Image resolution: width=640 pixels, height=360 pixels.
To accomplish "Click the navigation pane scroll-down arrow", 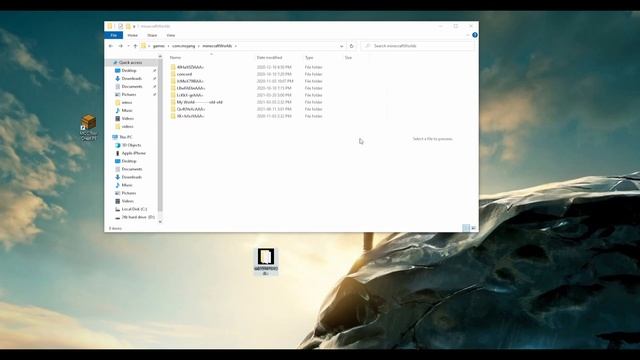I will 160,222.
